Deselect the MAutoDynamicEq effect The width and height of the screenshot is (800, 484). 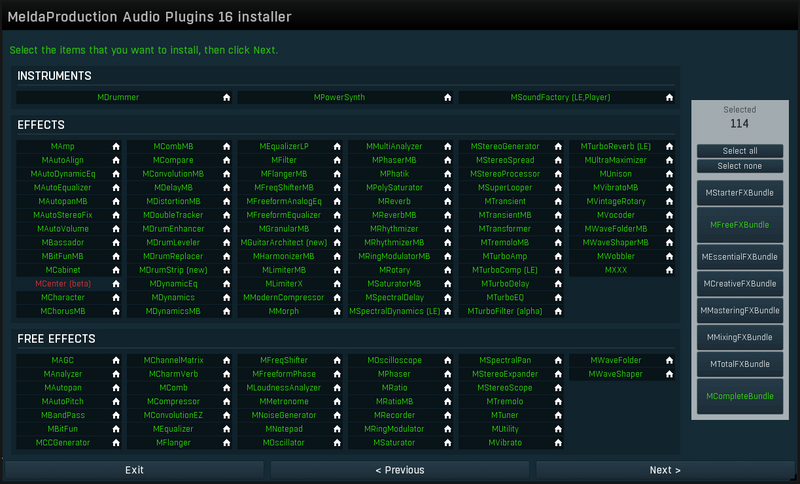pyautogui.click(x=63, y=174)
